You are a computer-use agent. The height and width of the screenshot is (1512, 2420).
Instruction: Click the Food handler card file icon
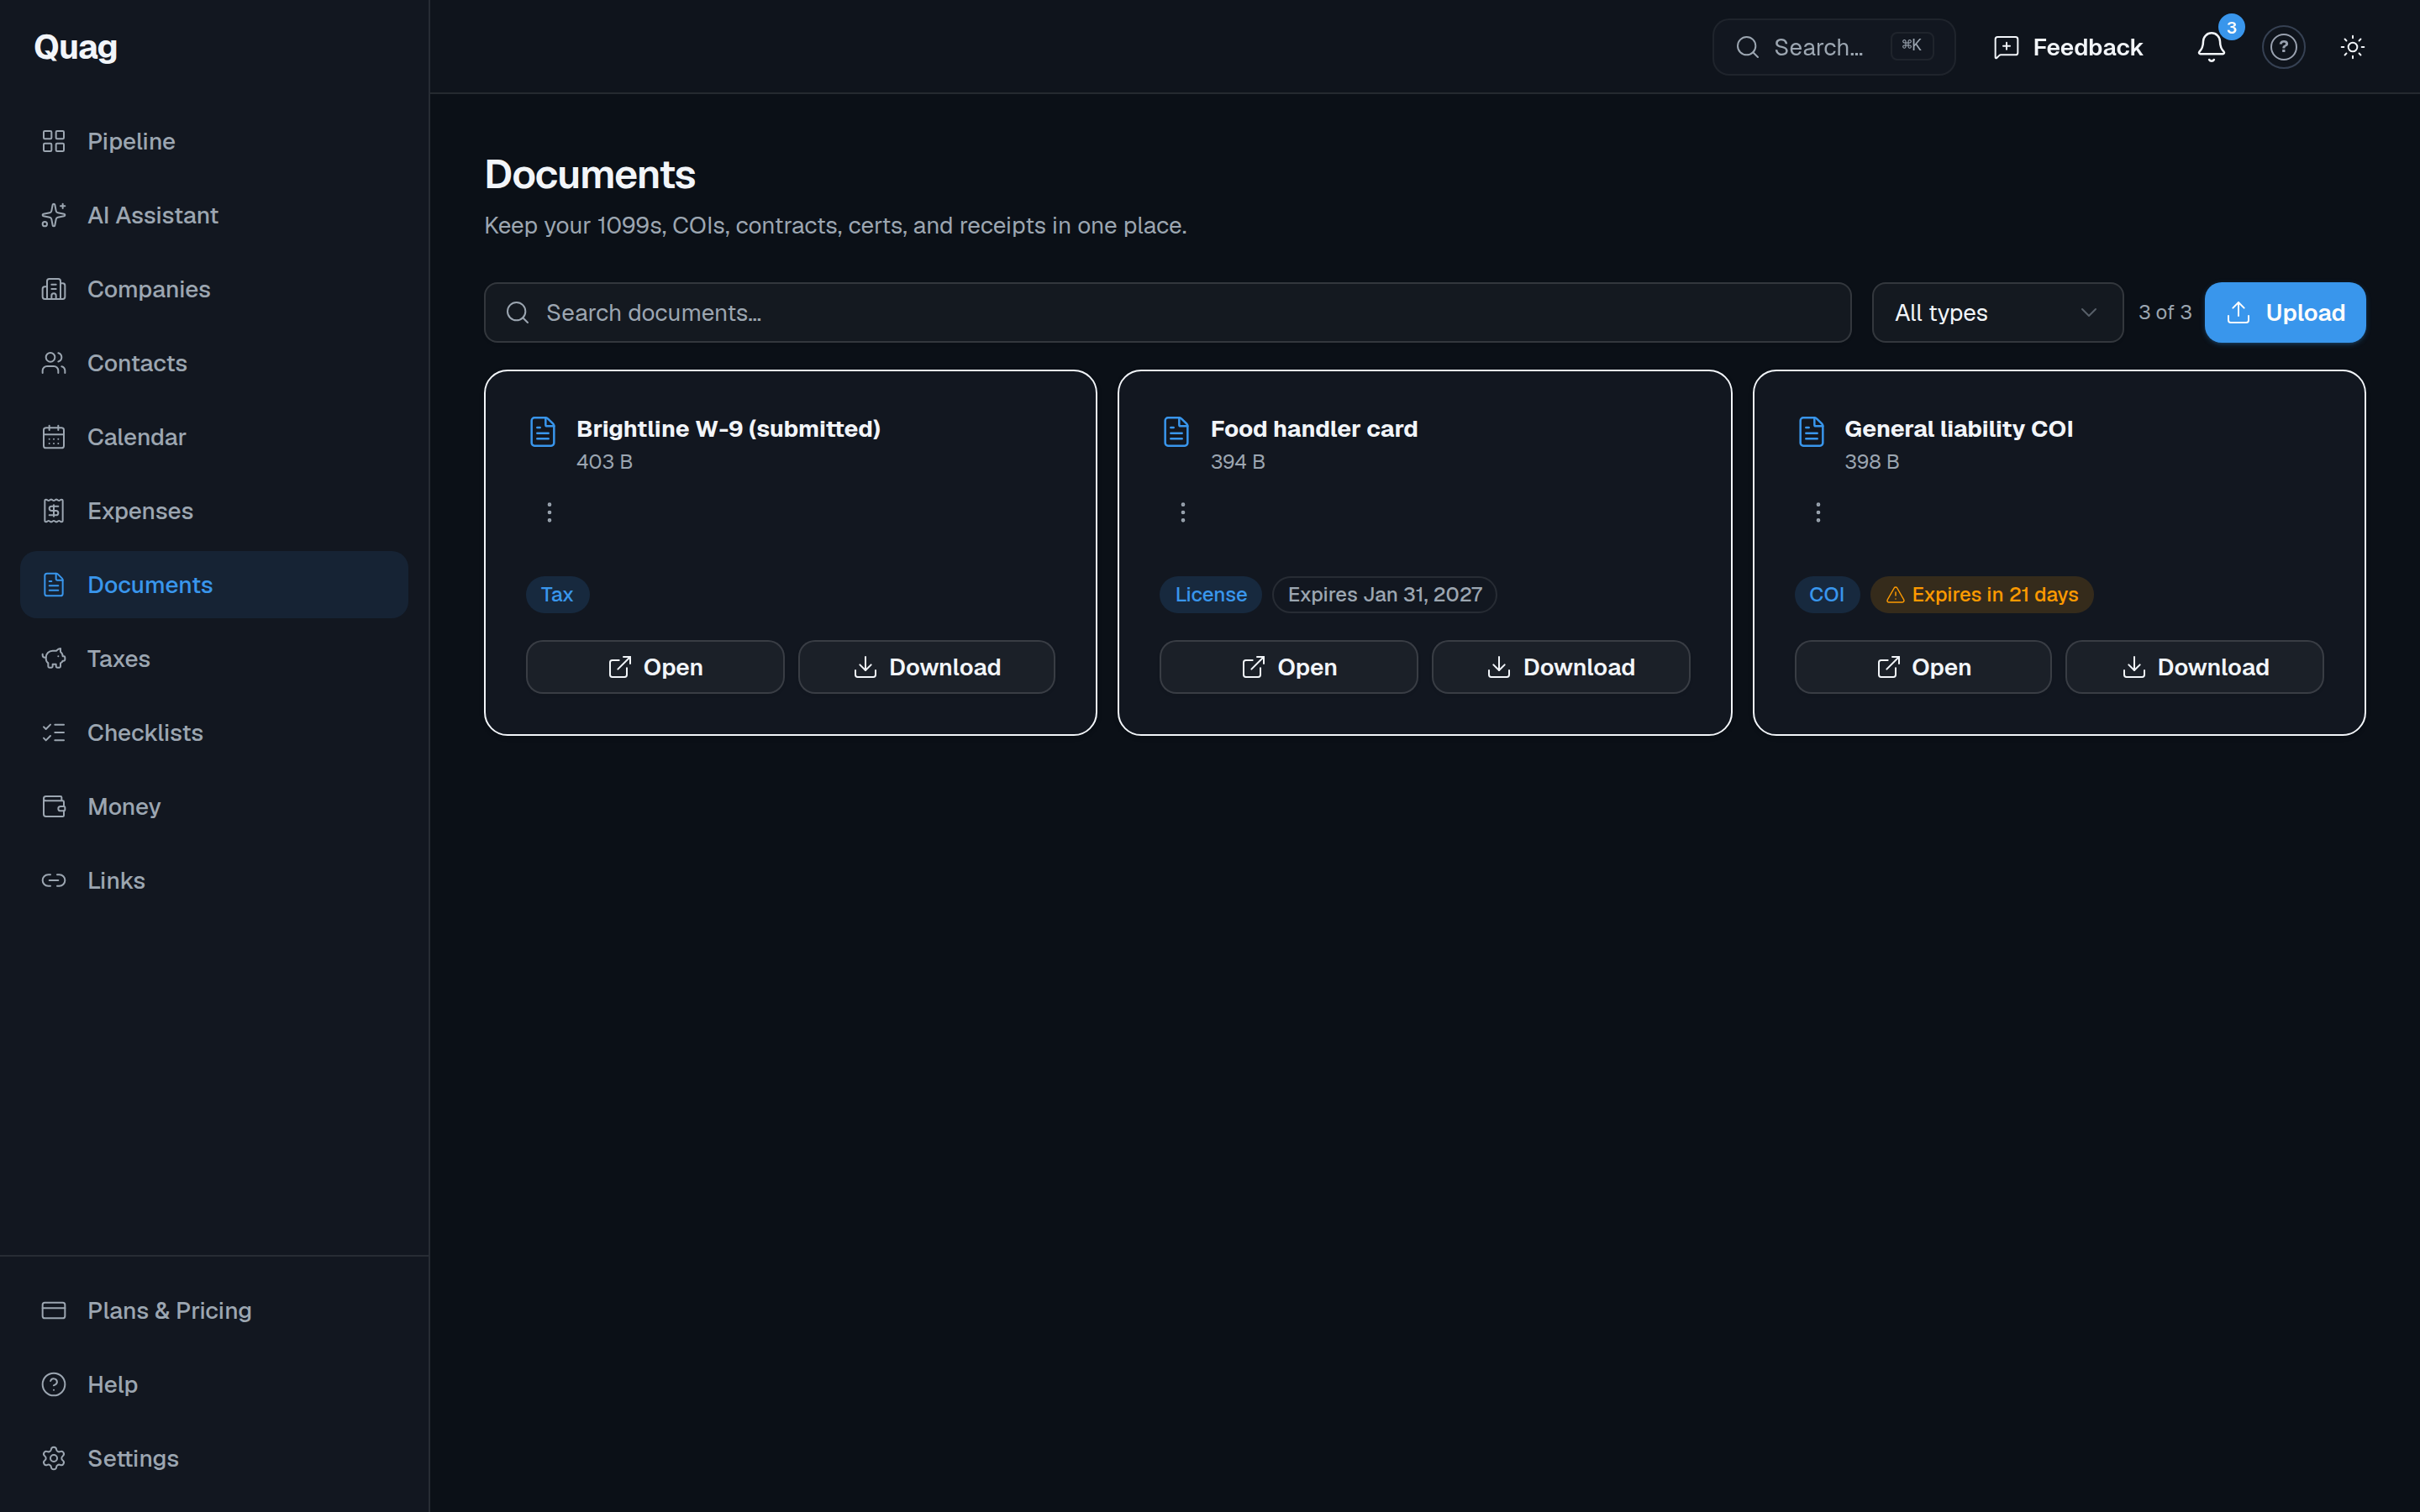[x=1176, y=431]
